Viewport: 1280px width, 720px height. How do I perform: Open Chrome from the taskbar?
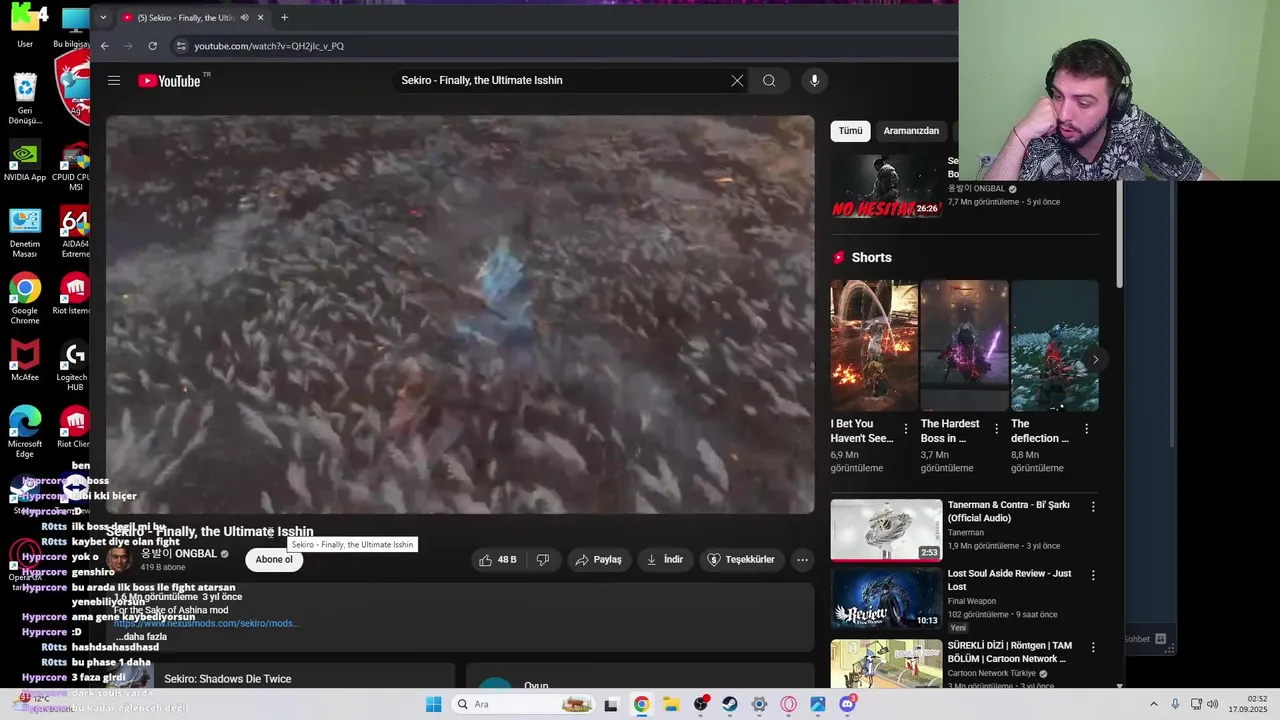coord(641,704)
